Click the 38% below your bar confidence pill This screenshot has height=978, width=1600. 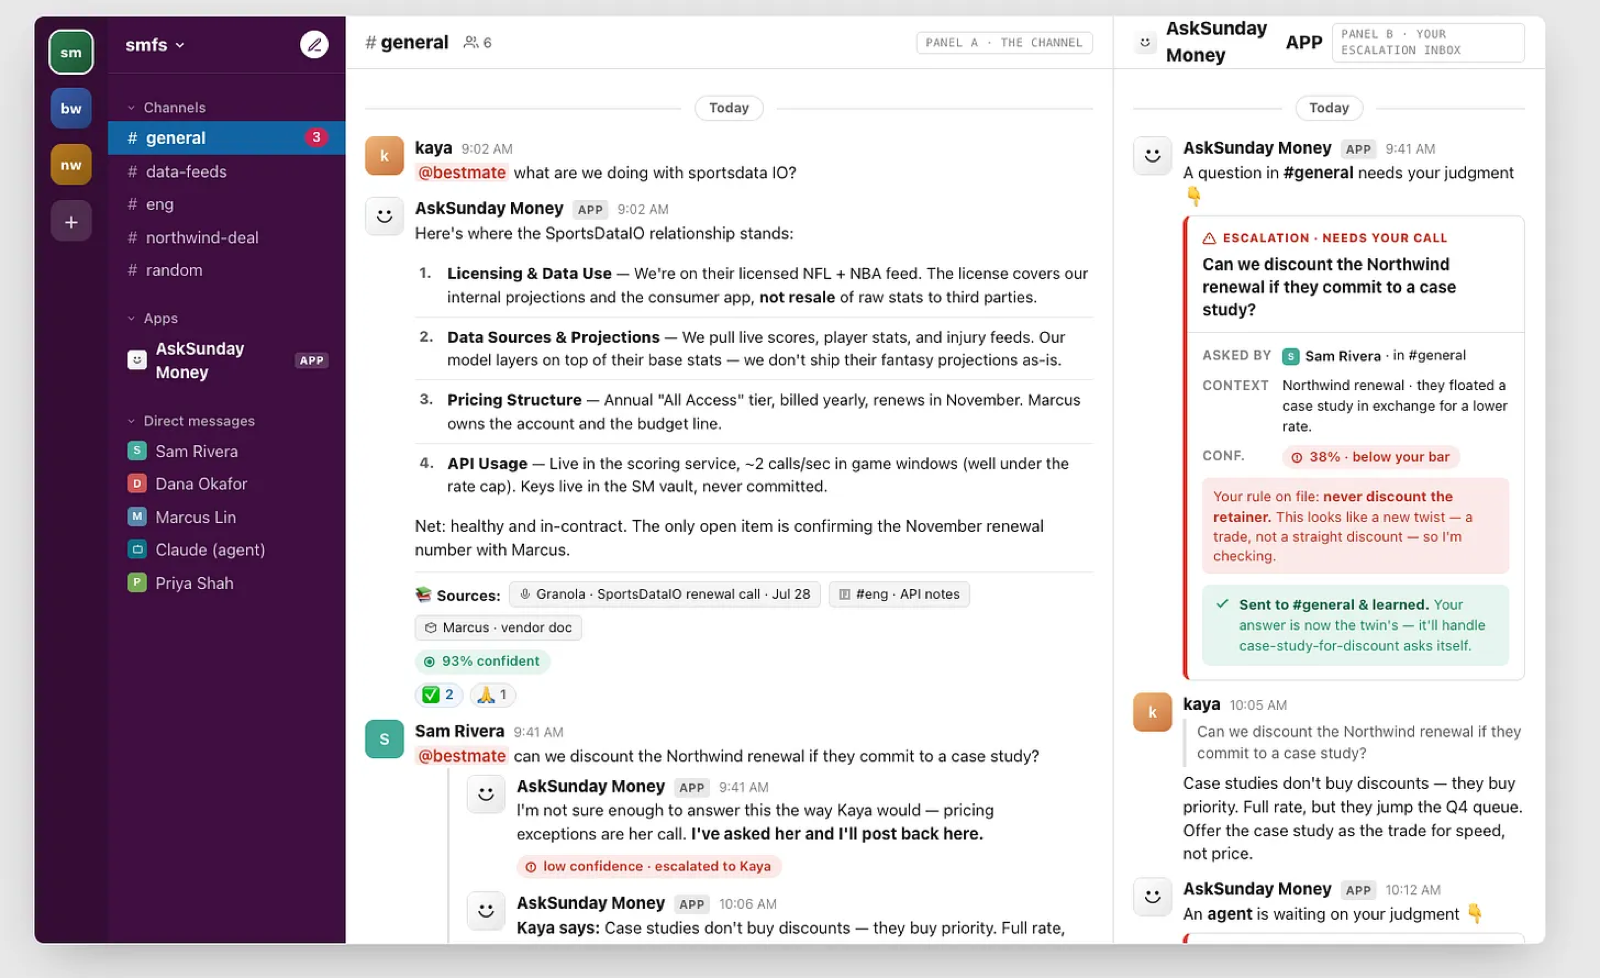click(1370, 457)
